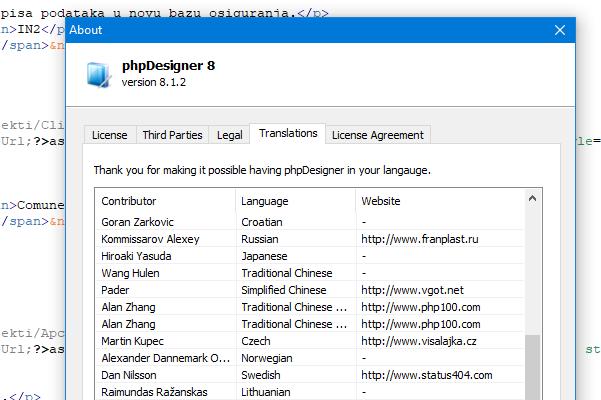Image resolution: width=601 pixels, height=400 pixels.
Task: Select the Goran Zarkovic row
Action: click(309, 222)
